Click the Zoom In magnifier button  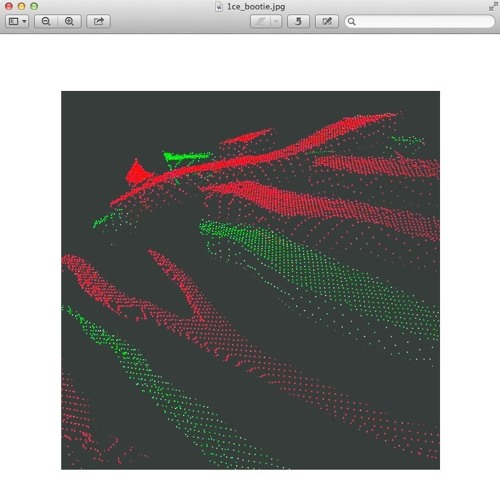tap(69, 21)
